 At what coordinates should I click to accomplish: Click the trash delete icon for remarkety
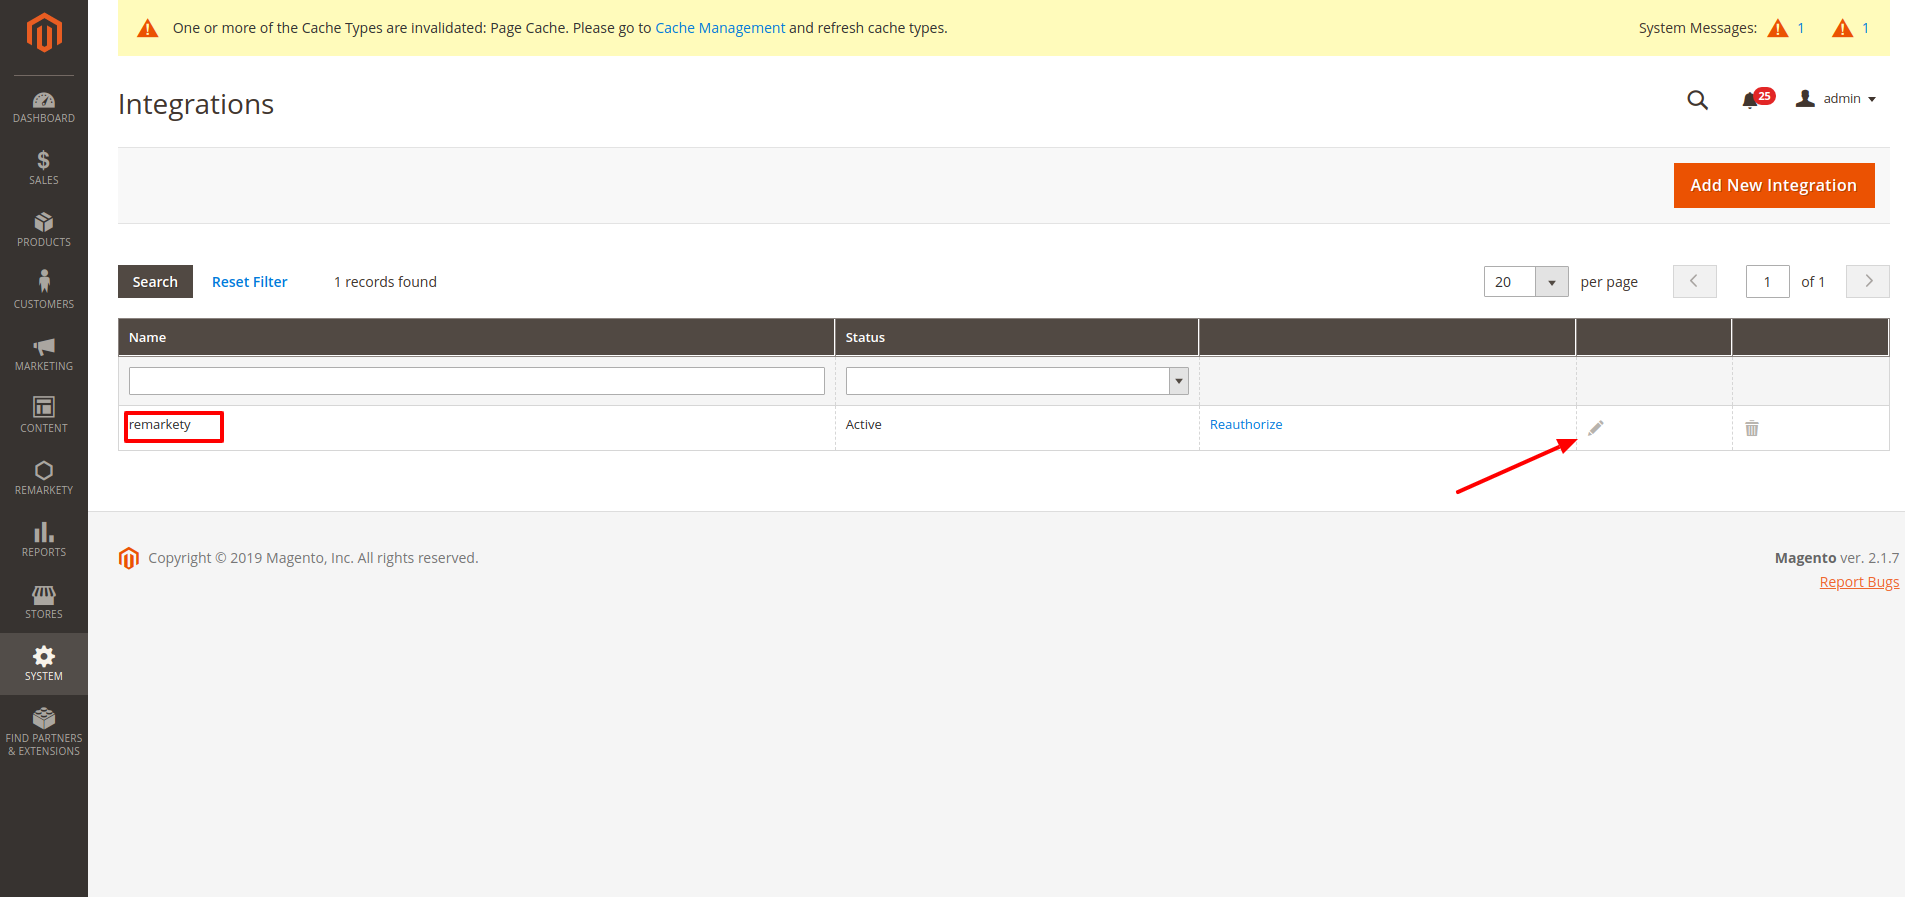[1752, 428]
